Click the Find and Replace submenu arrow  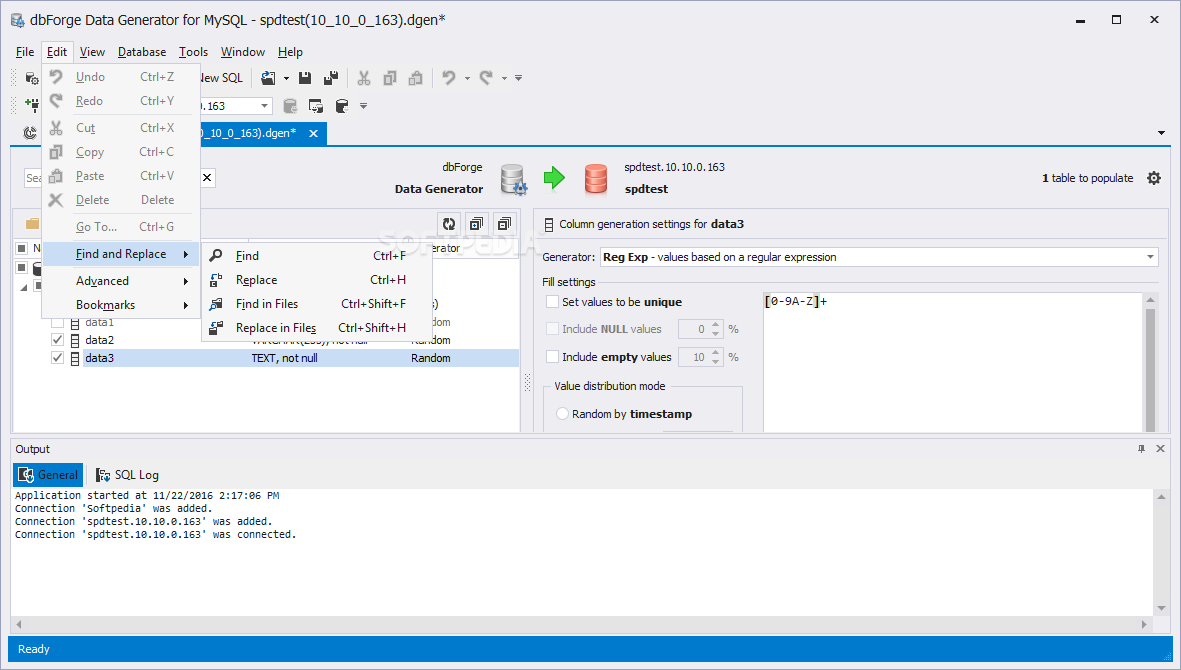186,254
